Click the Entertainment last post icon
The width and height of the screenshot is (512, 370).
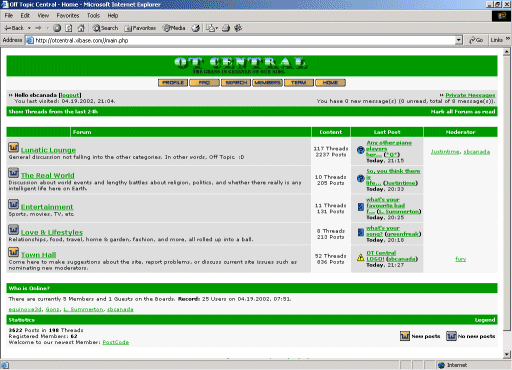tap(360, 207)
